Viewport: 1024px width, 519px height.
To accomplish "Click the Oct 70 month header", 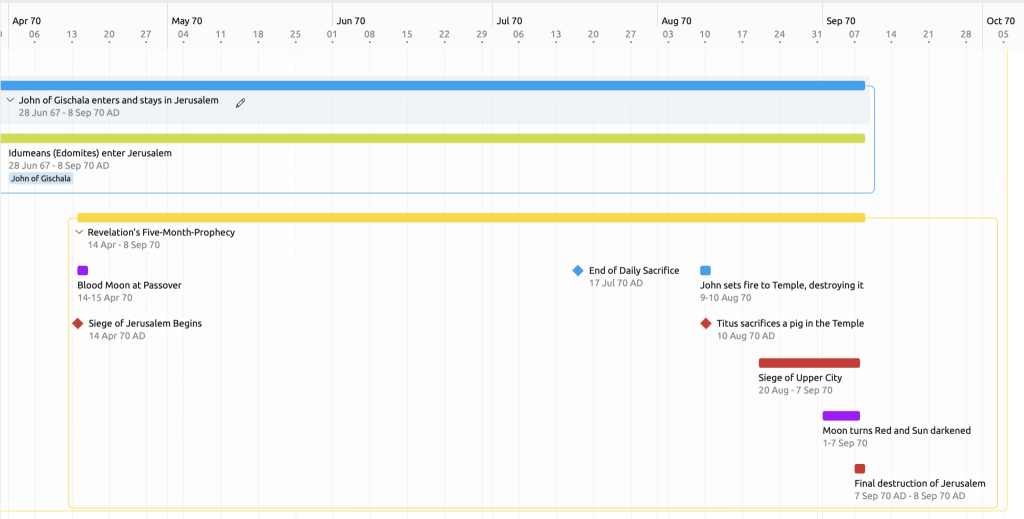I will click(1000, 21).
